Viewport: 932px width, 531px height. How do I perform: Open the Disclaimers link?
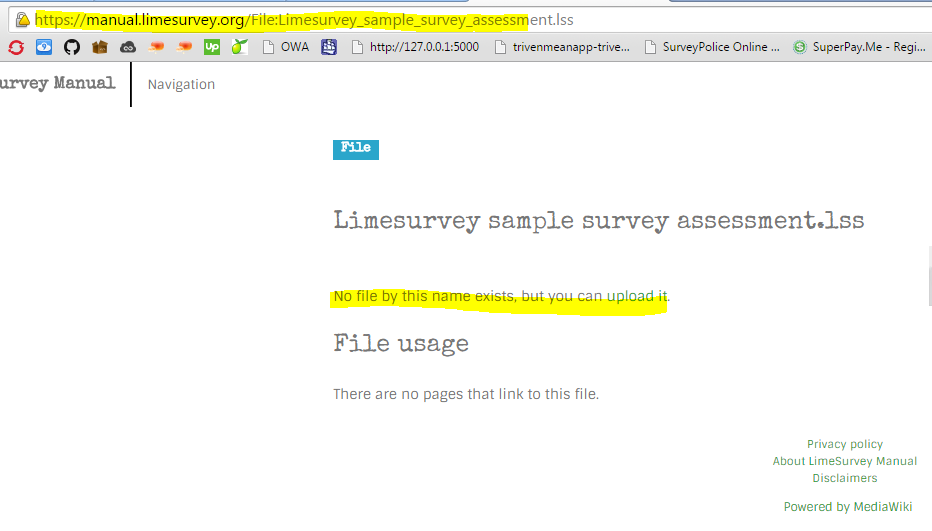point(845,478)
